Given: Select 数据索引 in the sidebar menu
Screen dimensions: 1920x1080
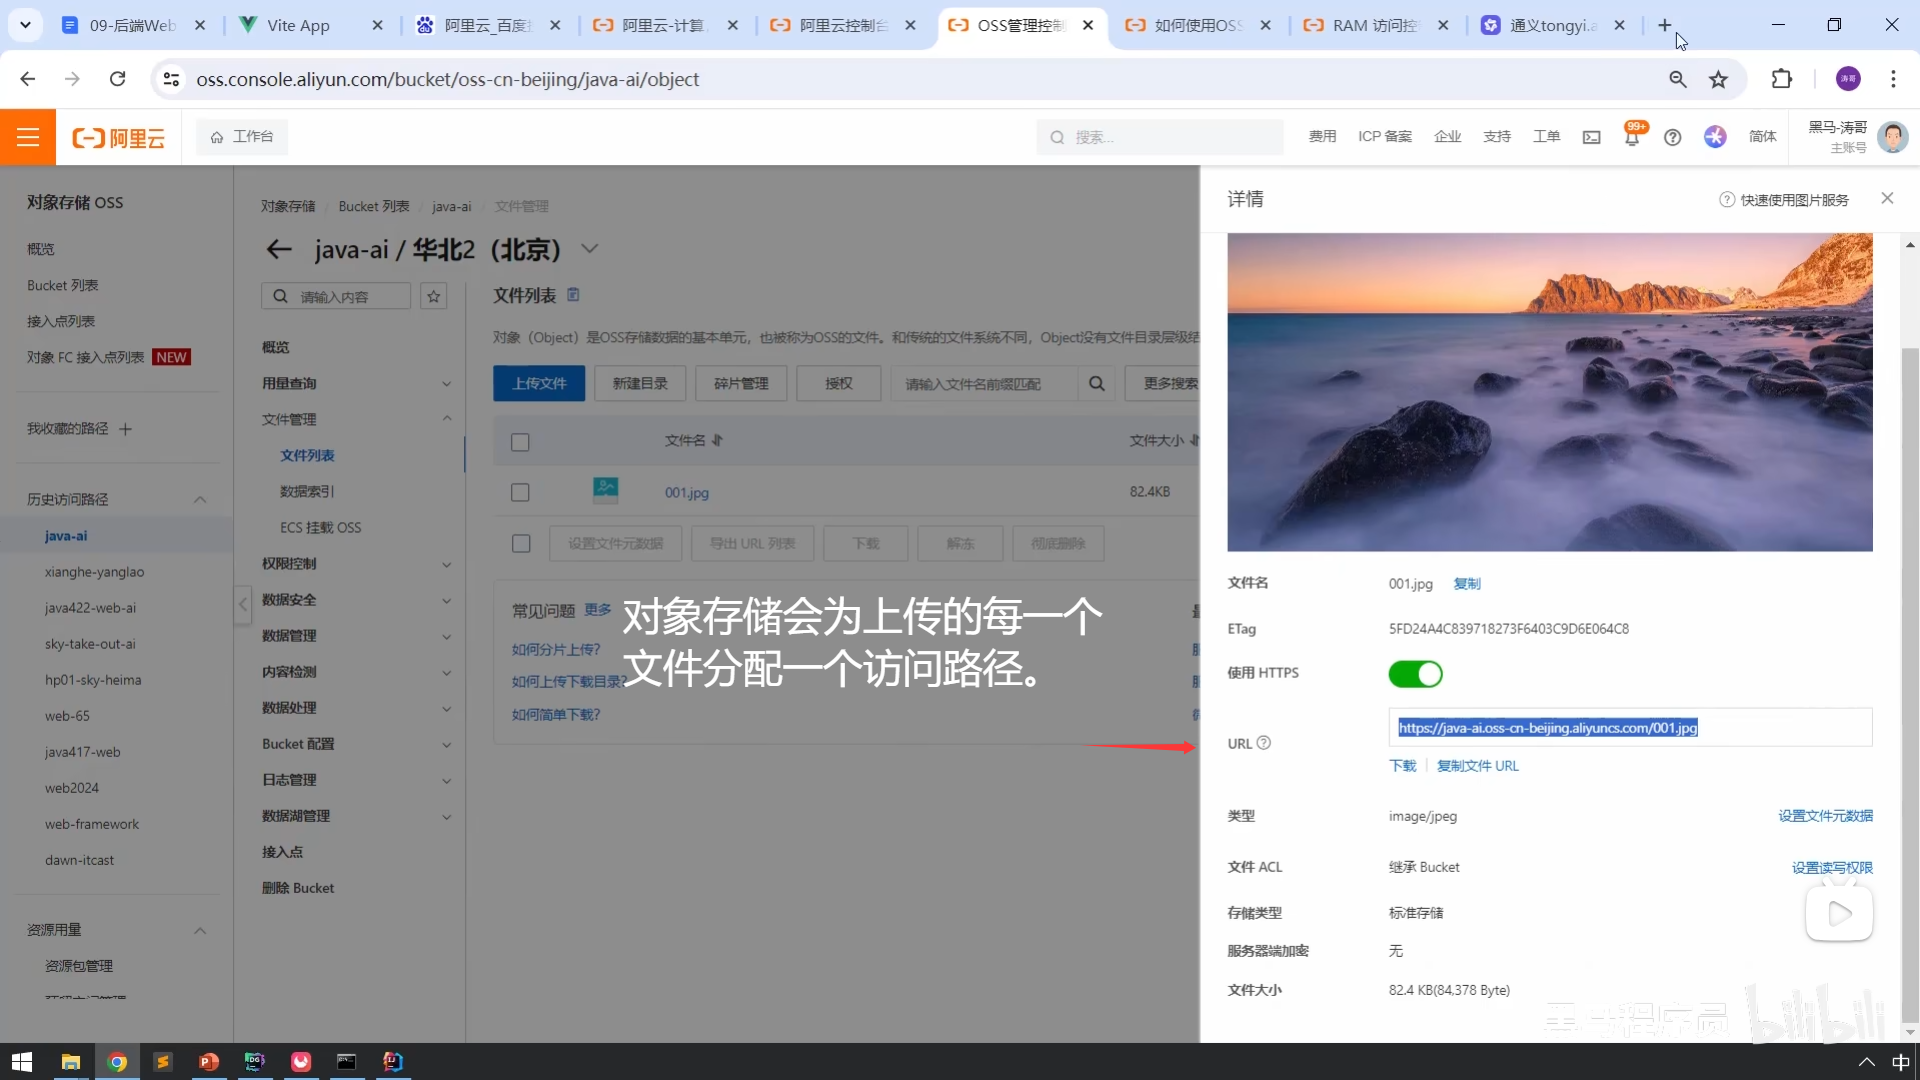Looking at the screenshot, I should (307, 491).
